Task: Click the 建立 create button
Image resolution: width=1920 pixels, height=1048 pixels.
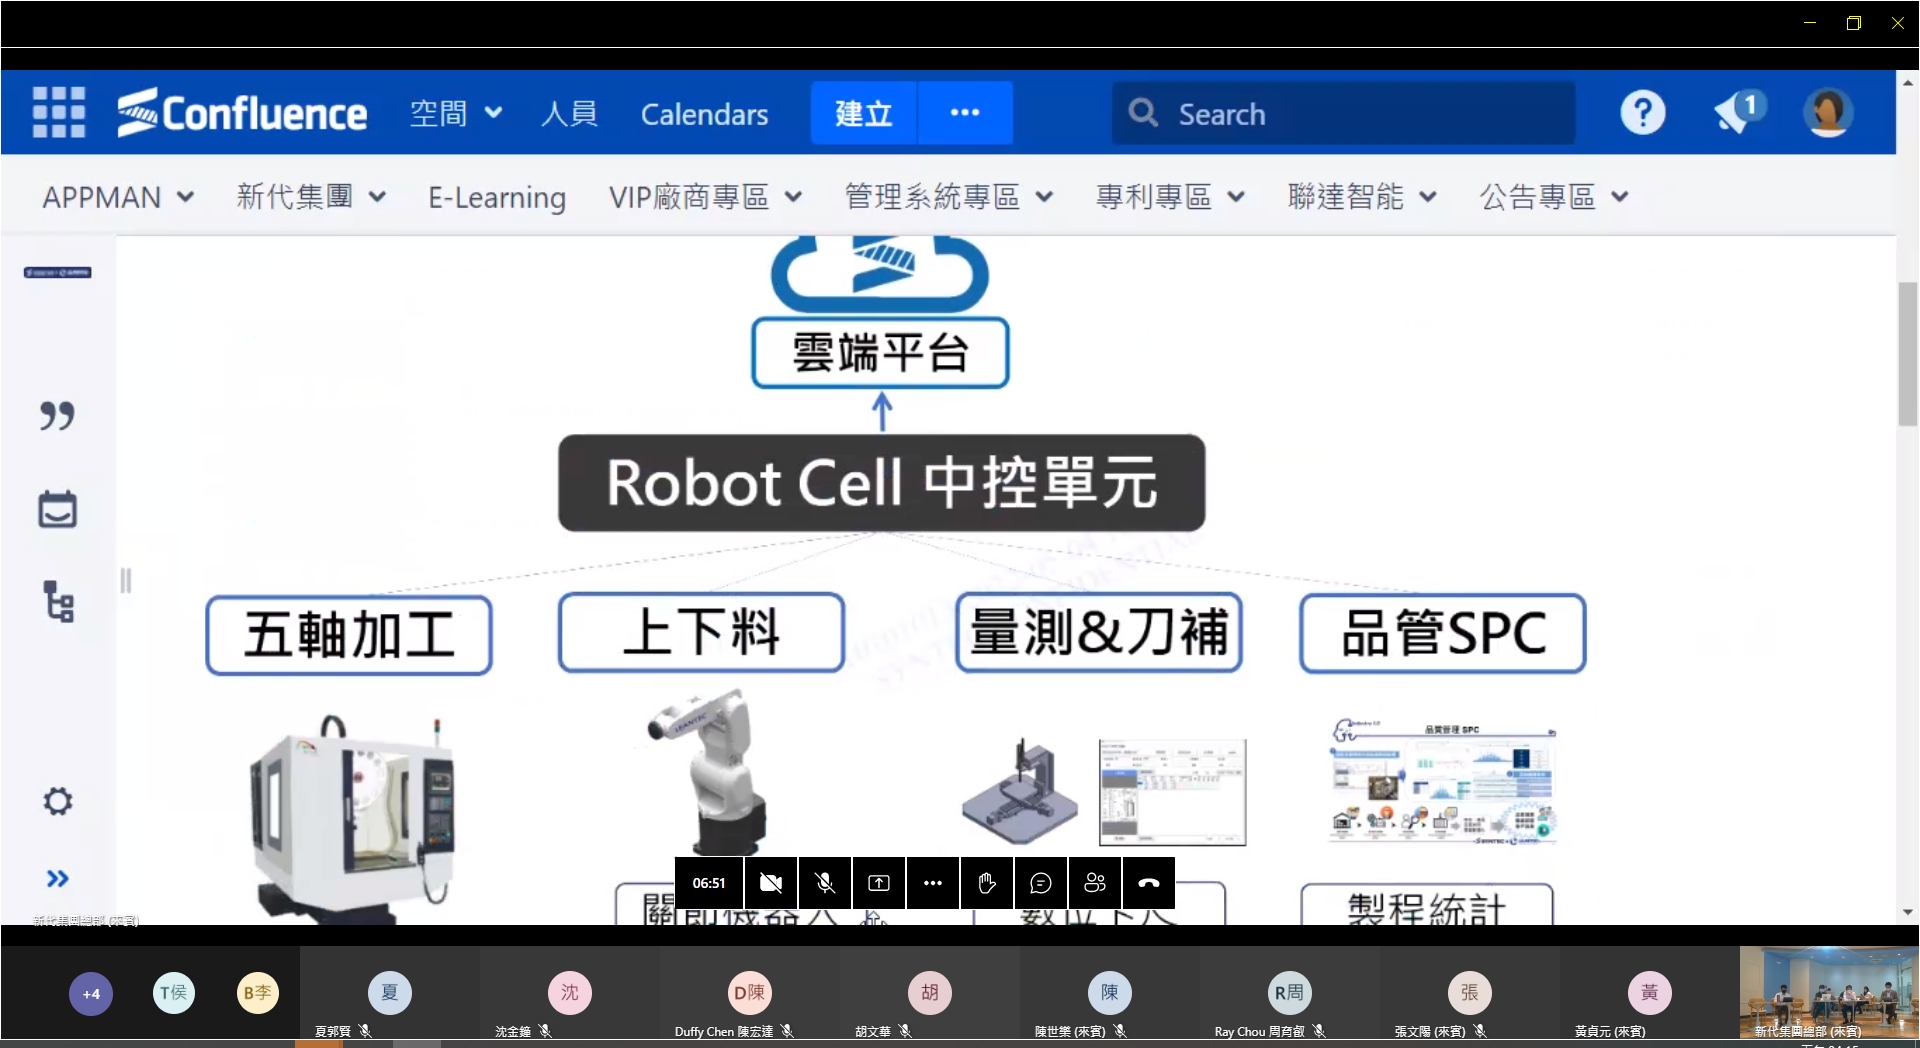Action: (x=863, y=113)
